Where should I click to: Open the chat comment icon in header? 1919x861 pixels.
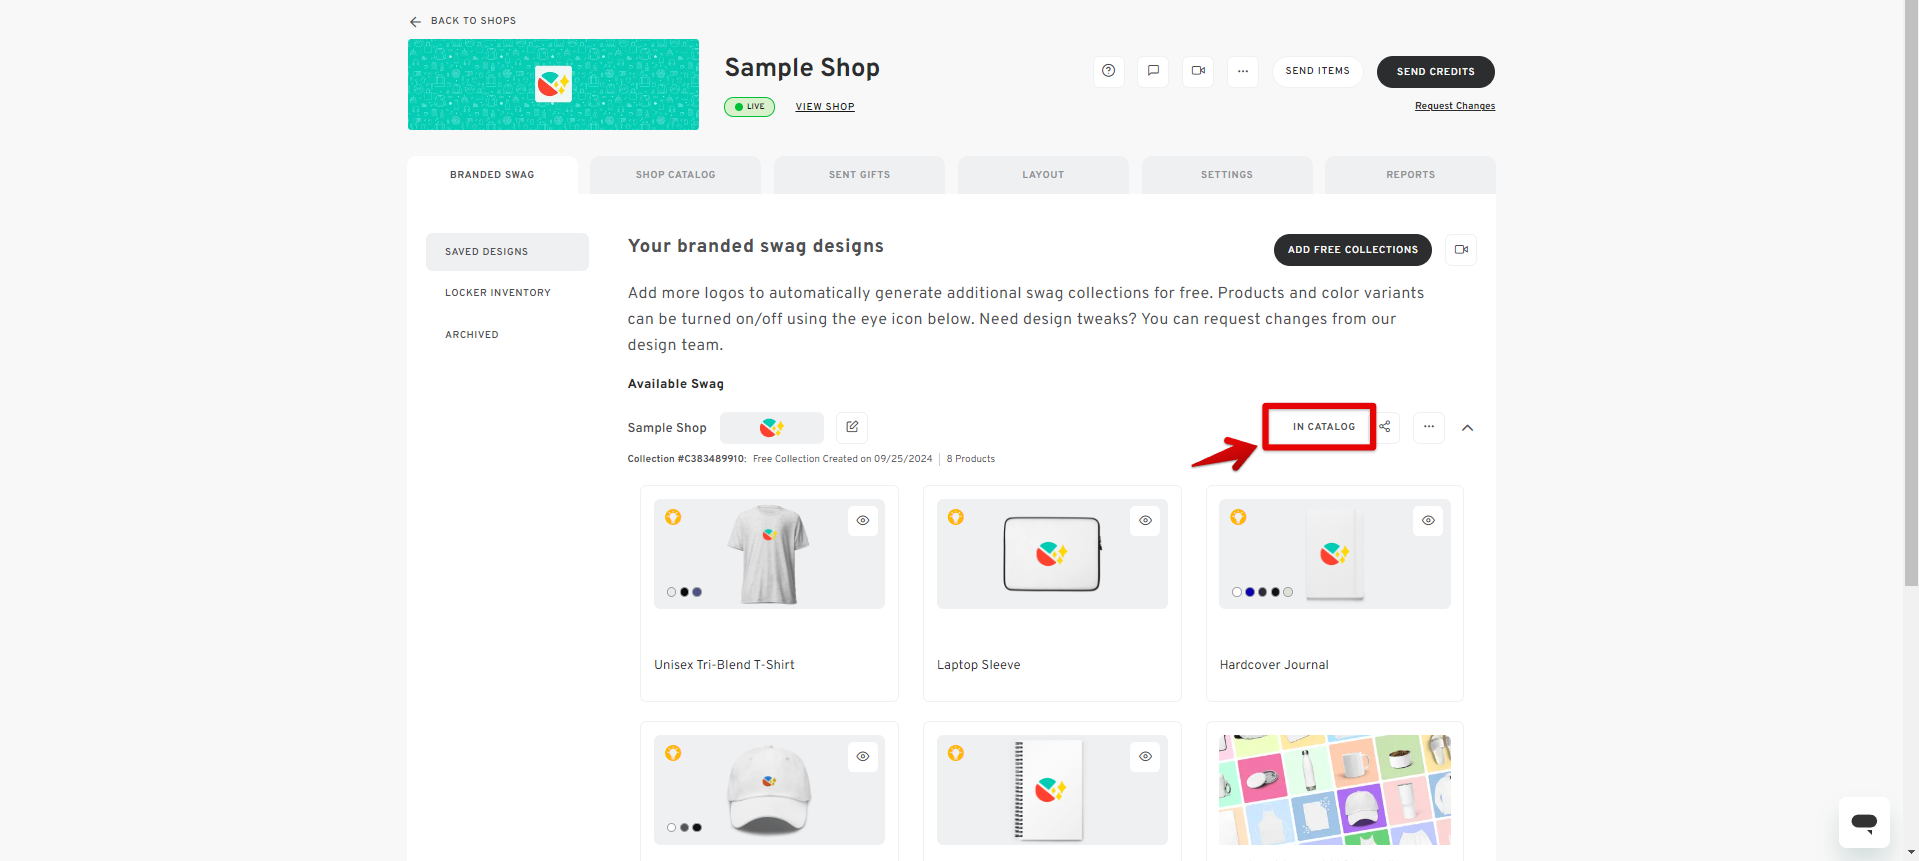click(1153, 71)
